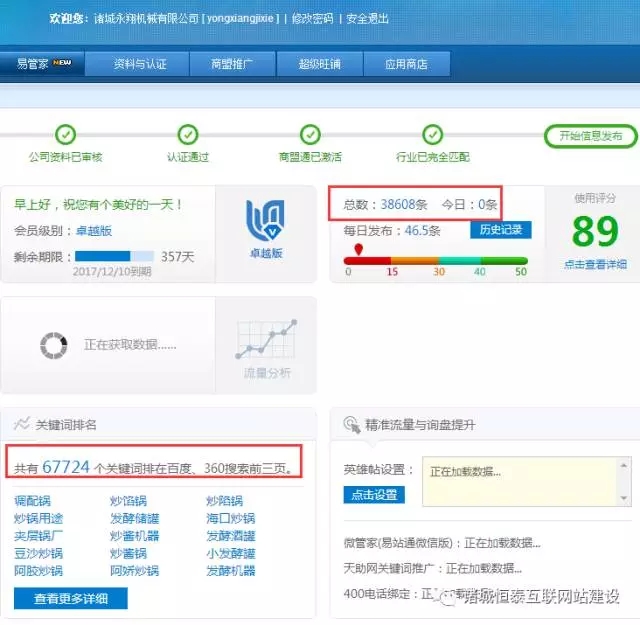Click the 修改密码 link
Image resolution: width=640 pixels, height=625 pixels.
(x=312, y=19)
